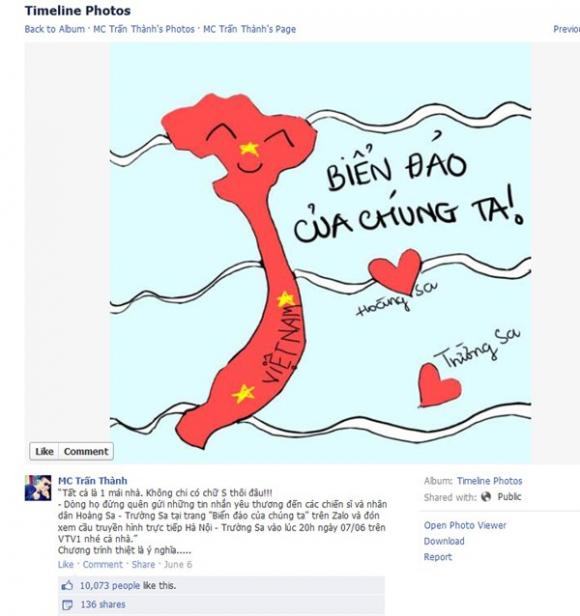Click Share link below the caption
The width and height of the screenshot is (580, 616).
tap(143, 565)
